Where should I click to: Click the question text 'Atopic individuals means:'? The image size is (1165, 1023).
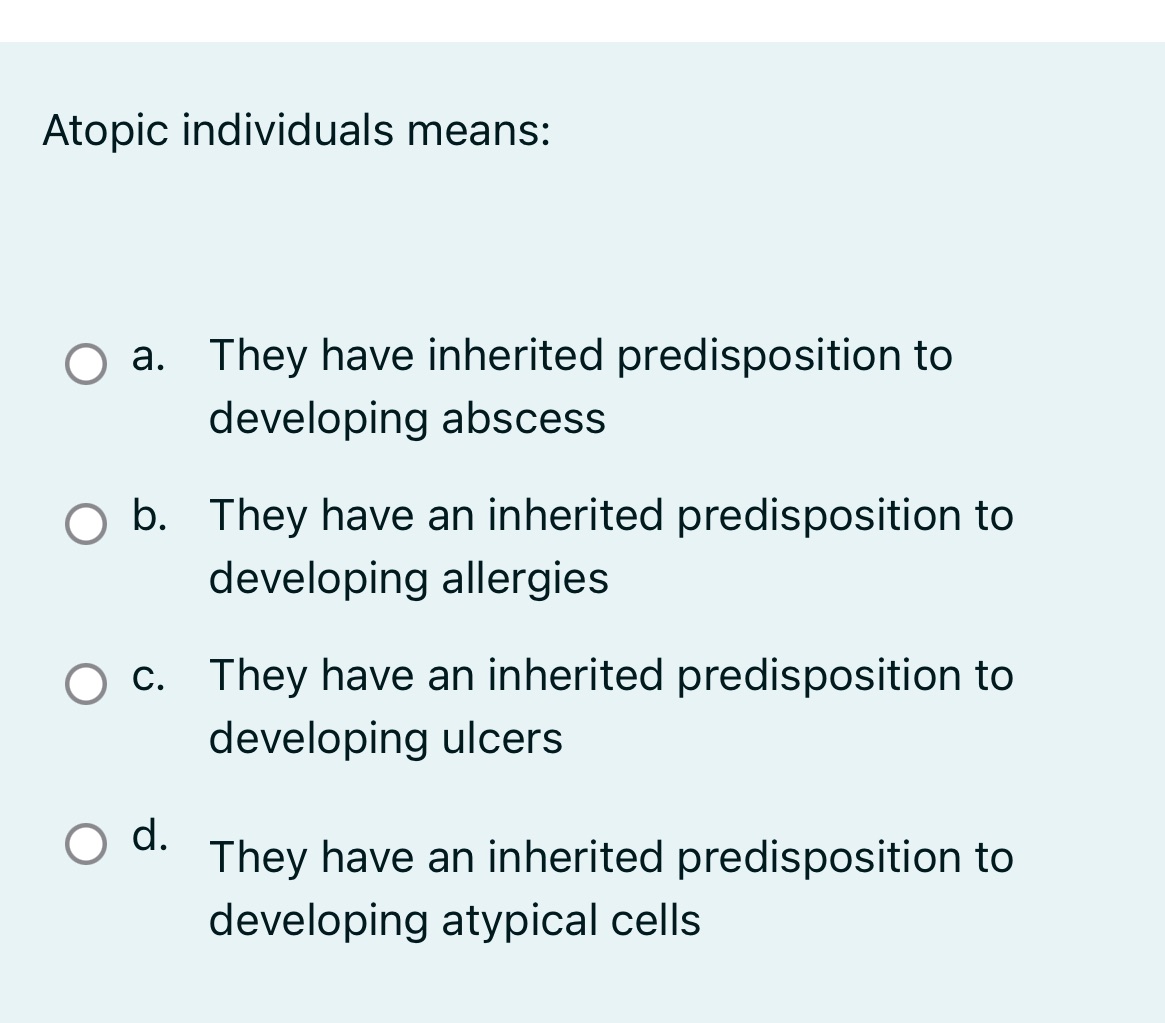[295, 128]
